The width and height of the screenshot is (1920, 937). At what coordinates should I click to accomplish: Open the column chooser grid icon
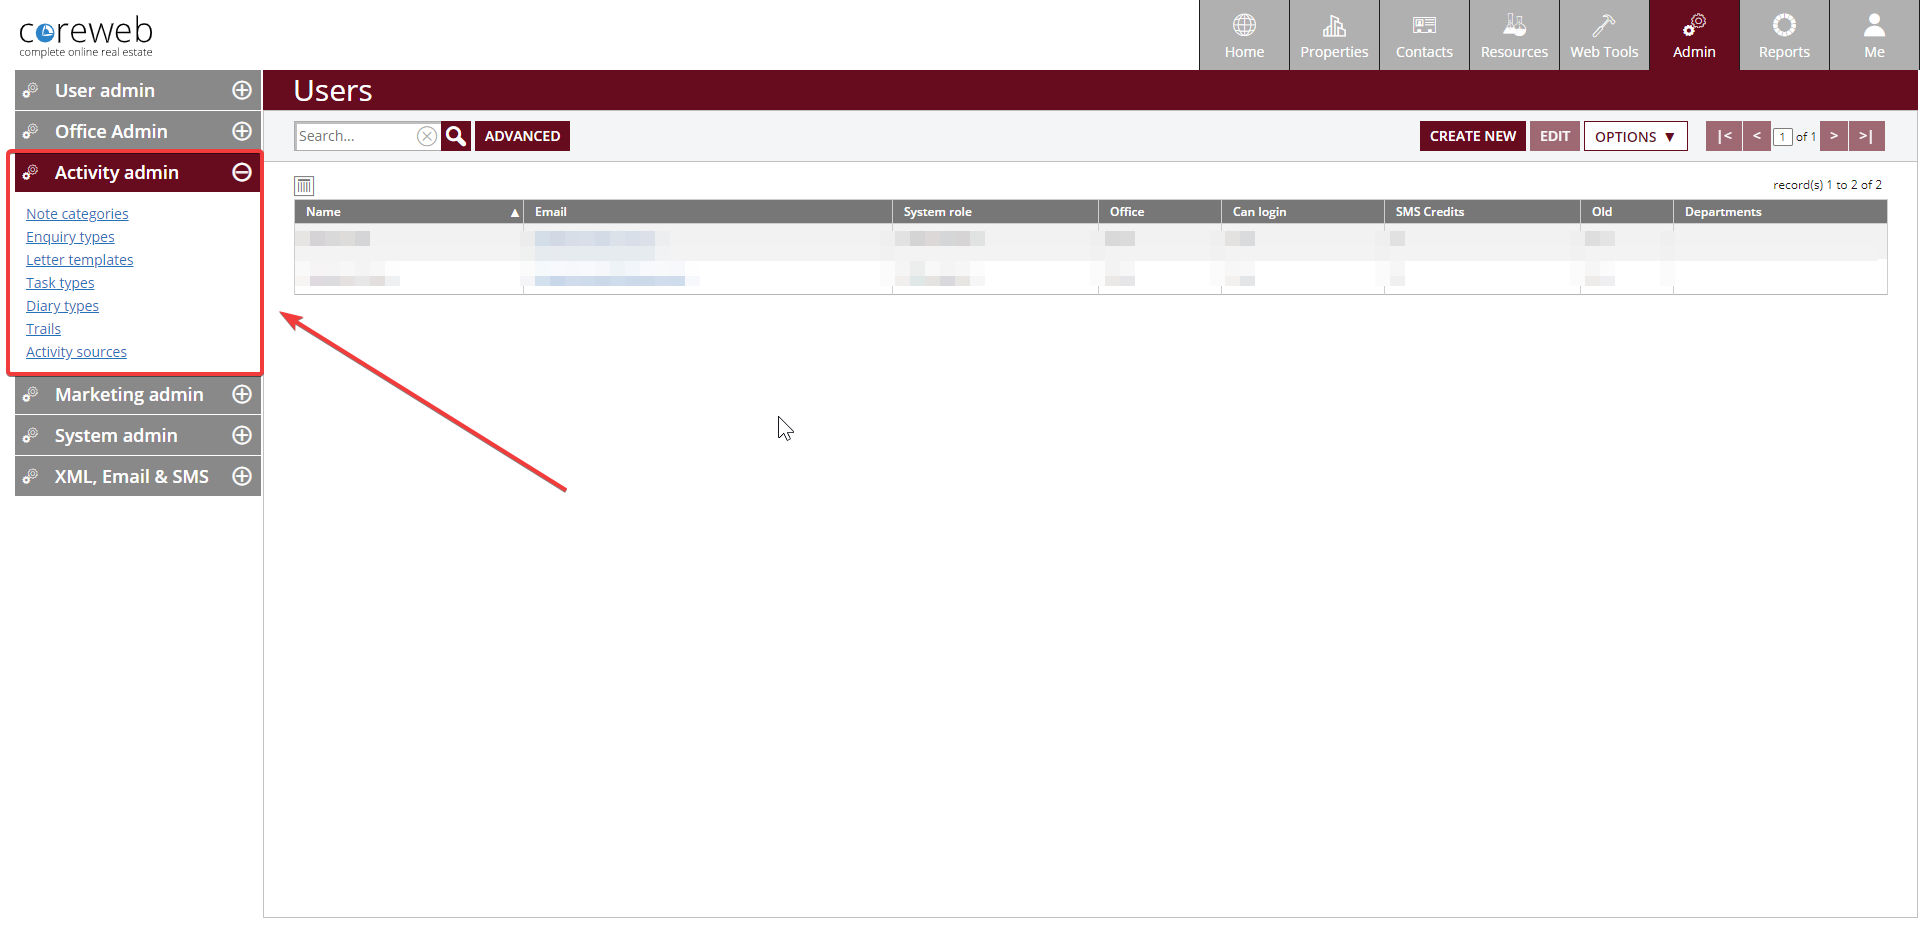point(304,186)
